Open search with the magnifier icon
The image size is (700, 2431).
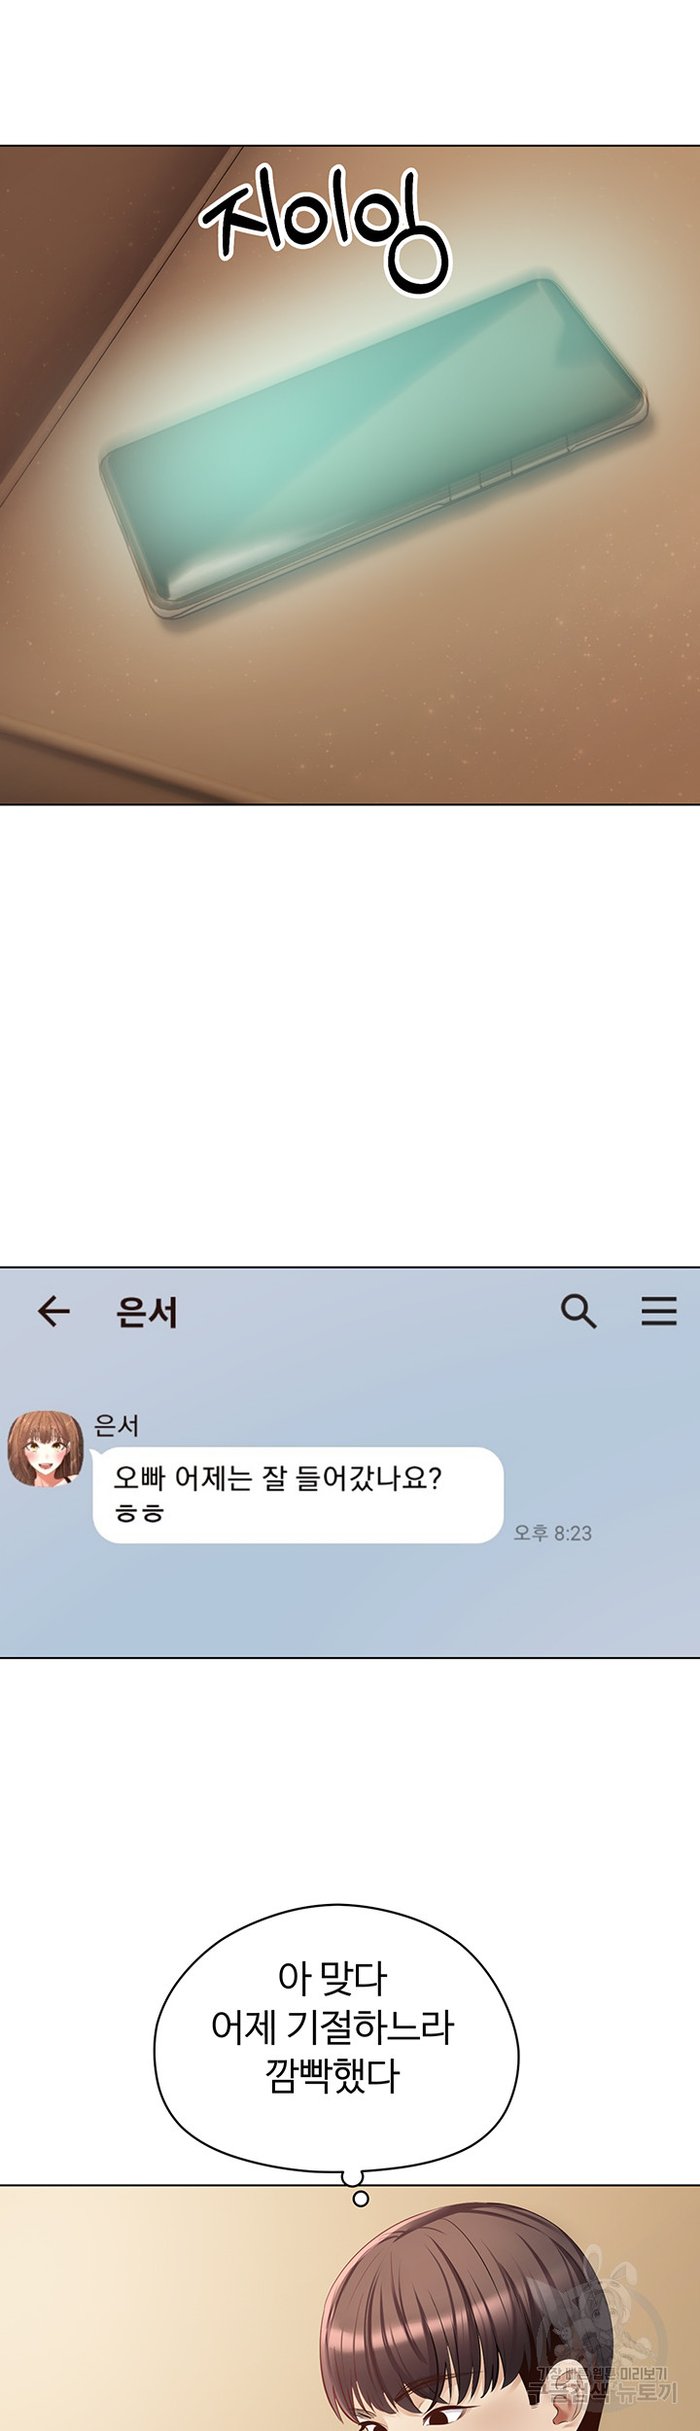(578, 1310)
